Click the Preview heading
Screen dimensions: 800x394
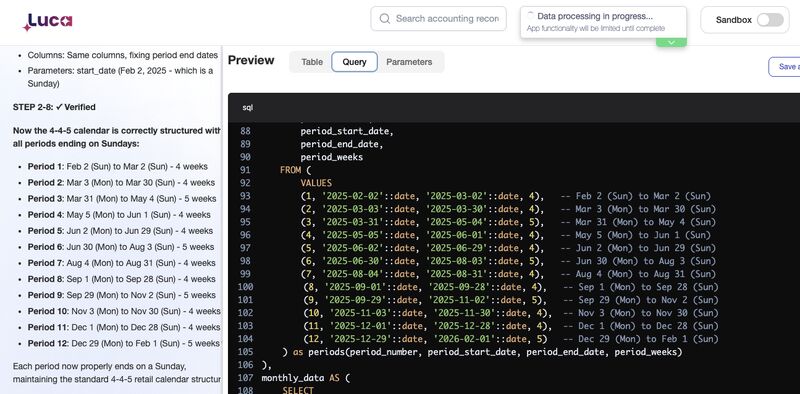[x=251, y=60]
